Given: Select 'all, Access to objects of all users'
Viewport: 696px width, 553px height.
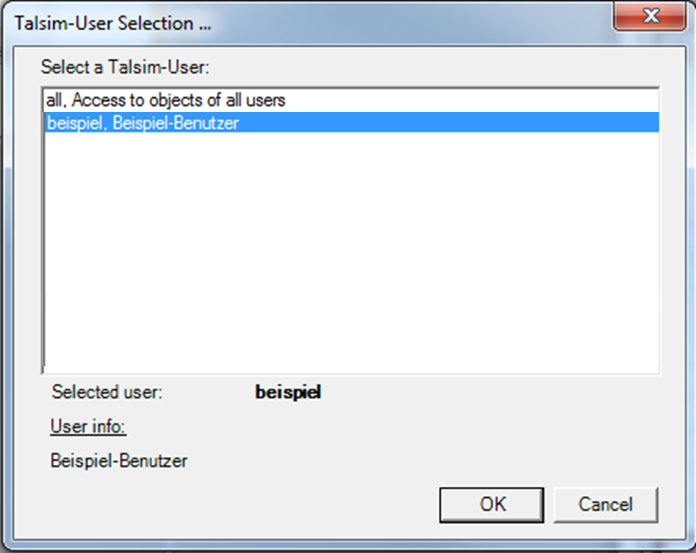Looking at the screenshot, I should pos(166,101).
